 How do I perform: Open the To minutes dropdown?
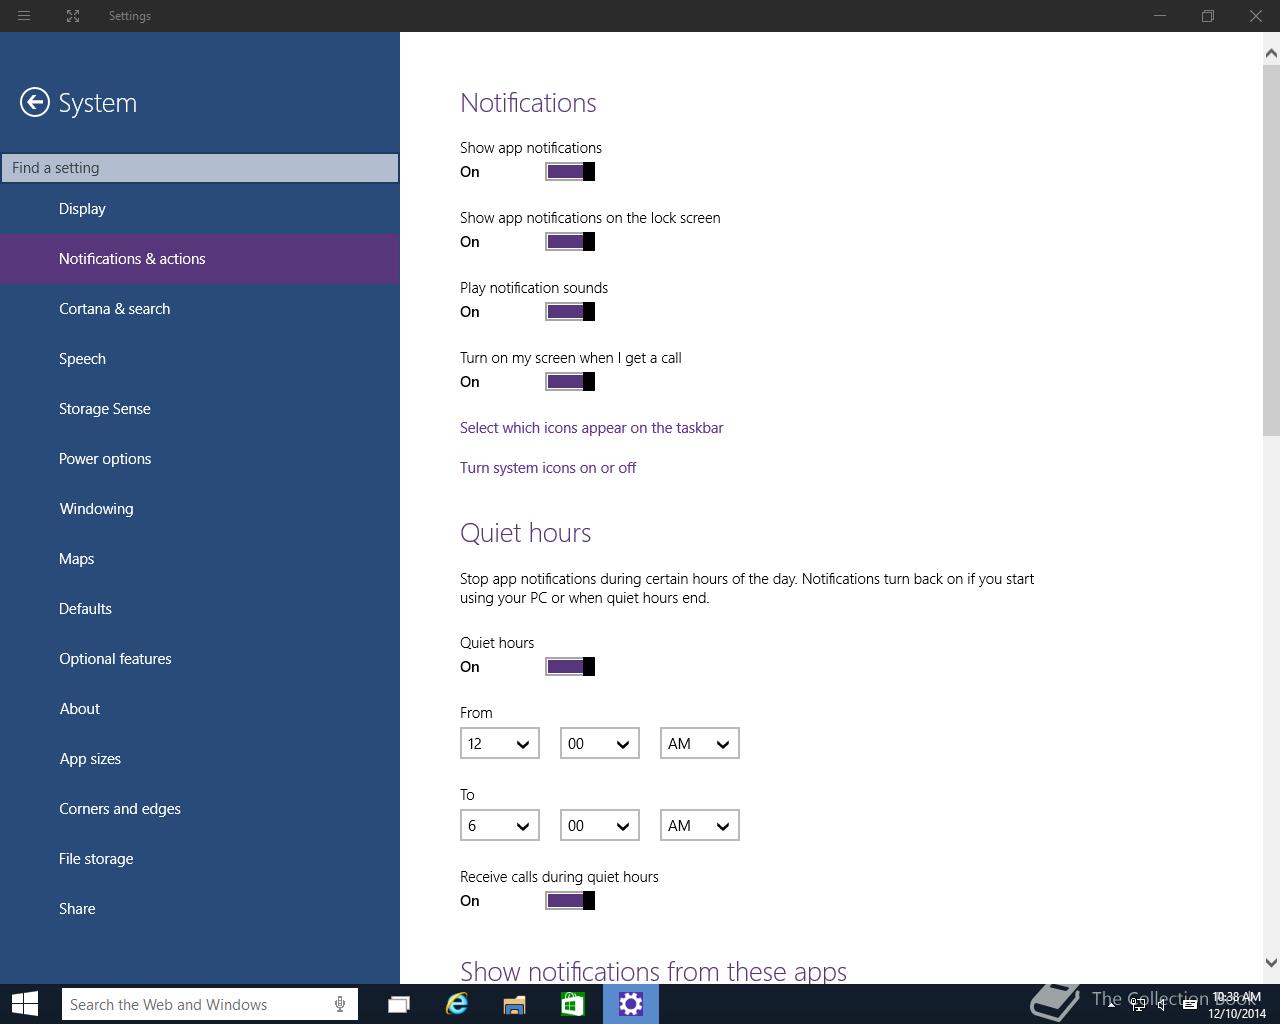coord(600,825)
